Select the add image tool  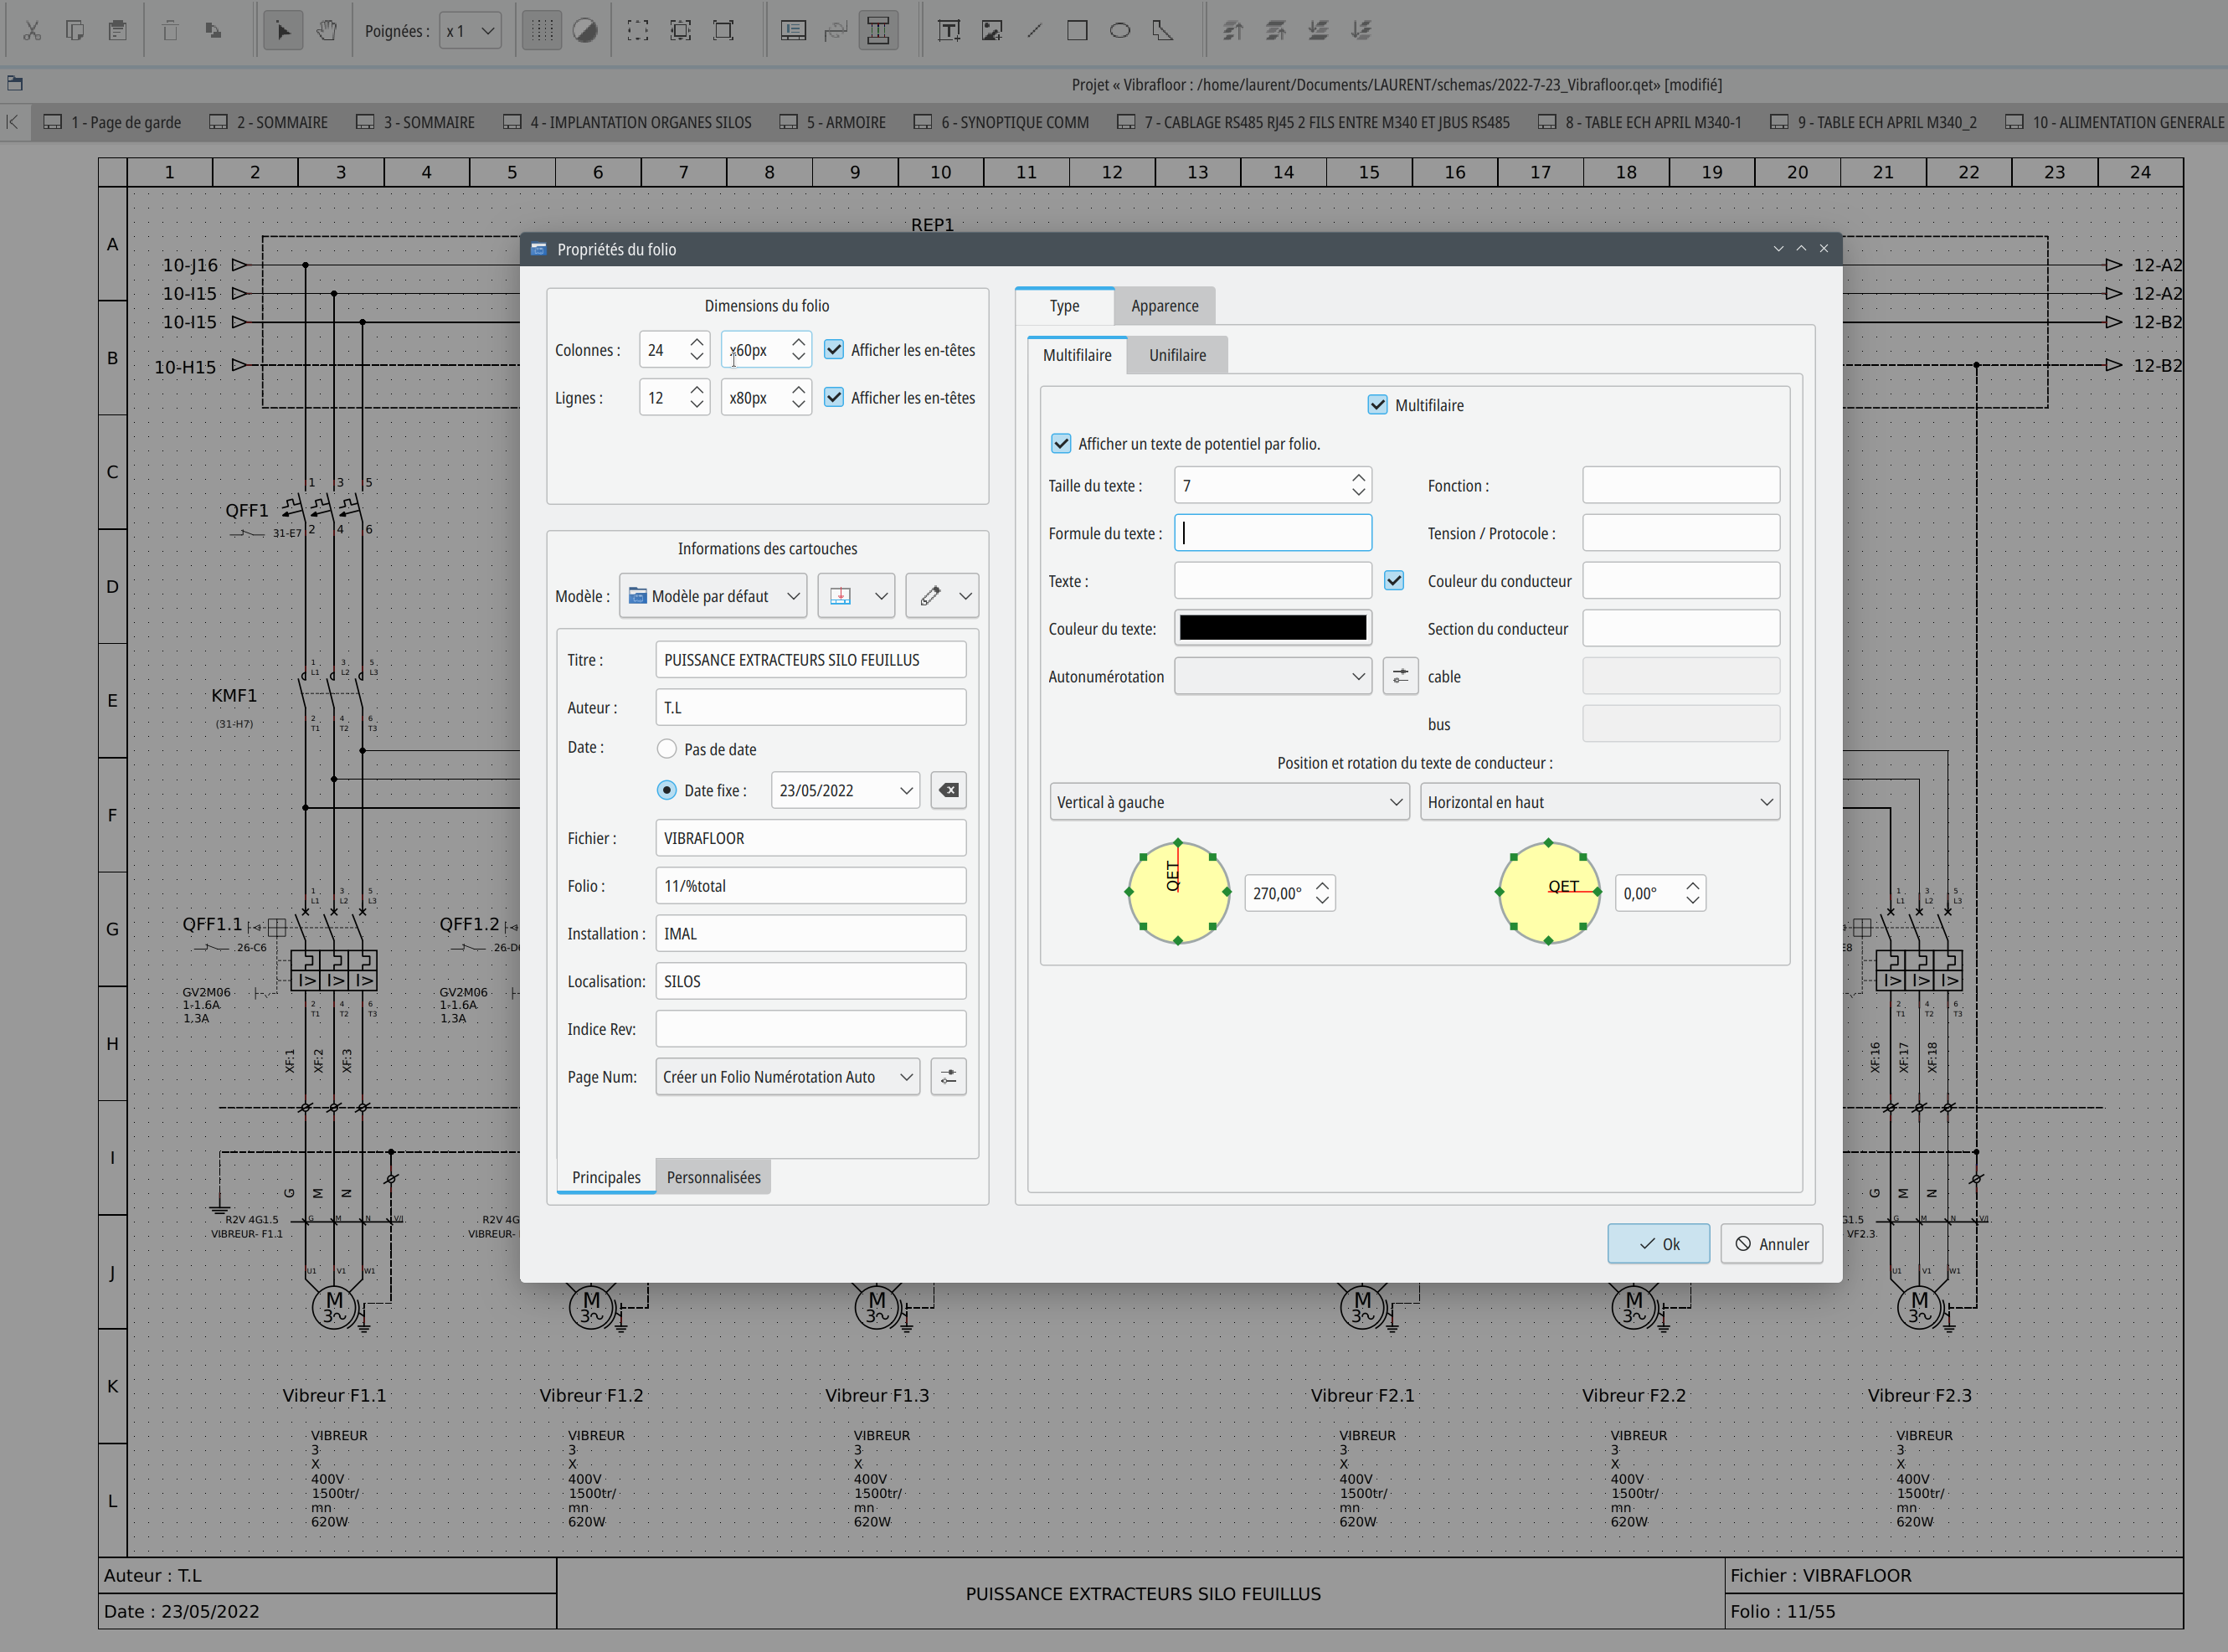(991, 30)
